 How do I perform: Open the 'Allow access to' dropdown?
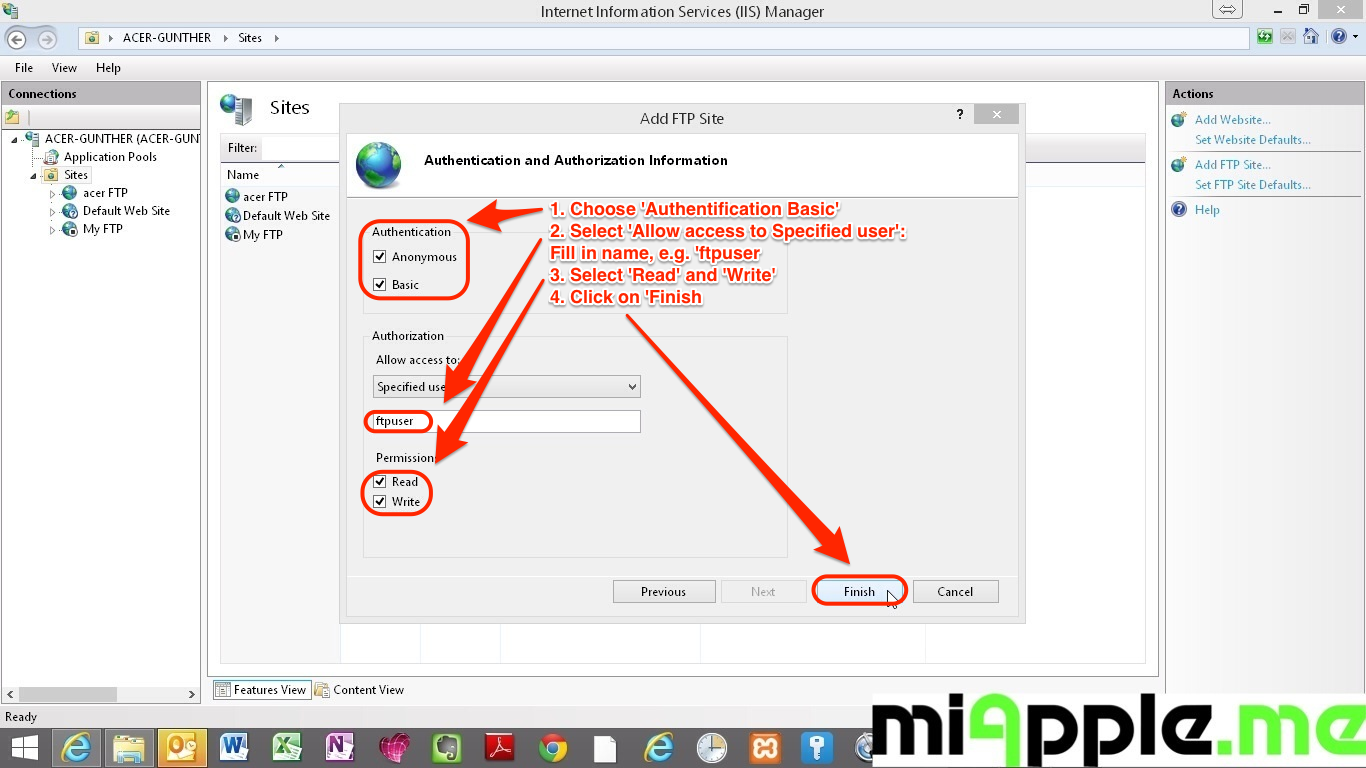point(506,387)
